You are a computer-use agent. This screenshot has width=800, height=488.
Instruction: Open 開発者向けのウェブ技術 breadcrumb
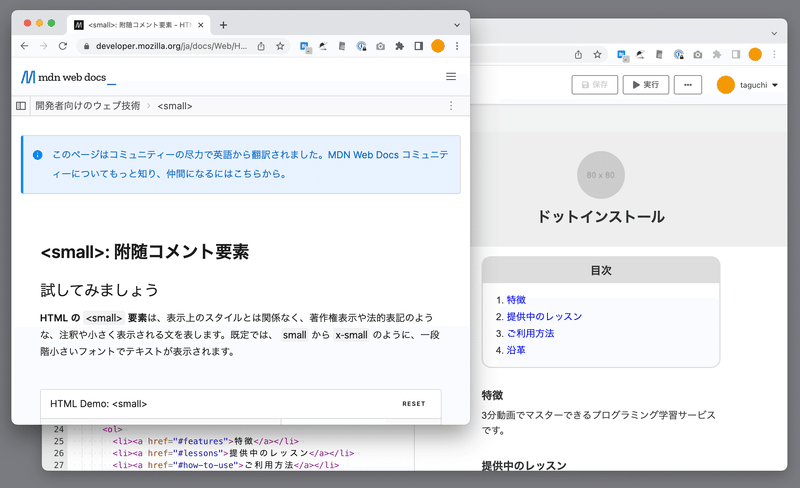[x=87, y=106]
